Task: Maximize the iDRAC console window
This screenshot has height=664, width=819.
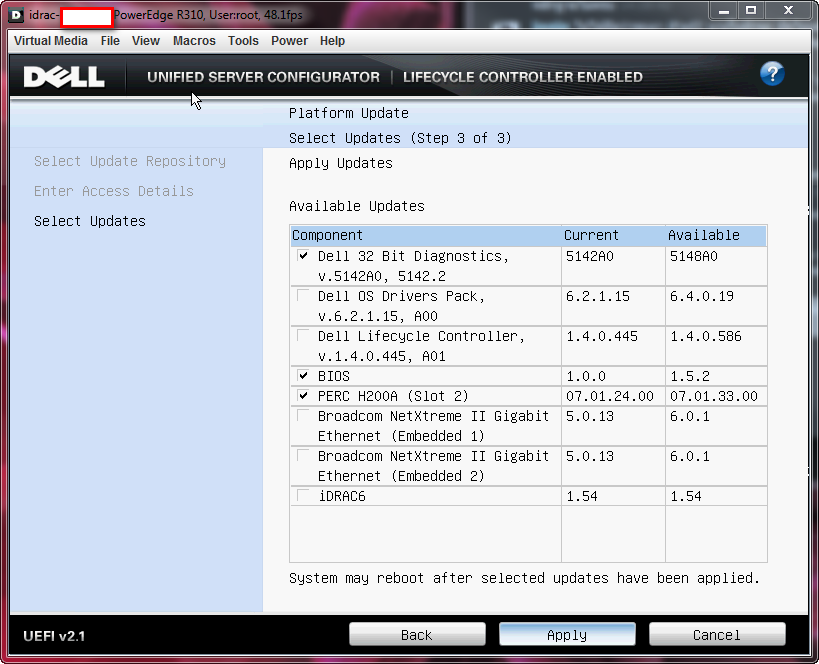Action: click(751, 10)
